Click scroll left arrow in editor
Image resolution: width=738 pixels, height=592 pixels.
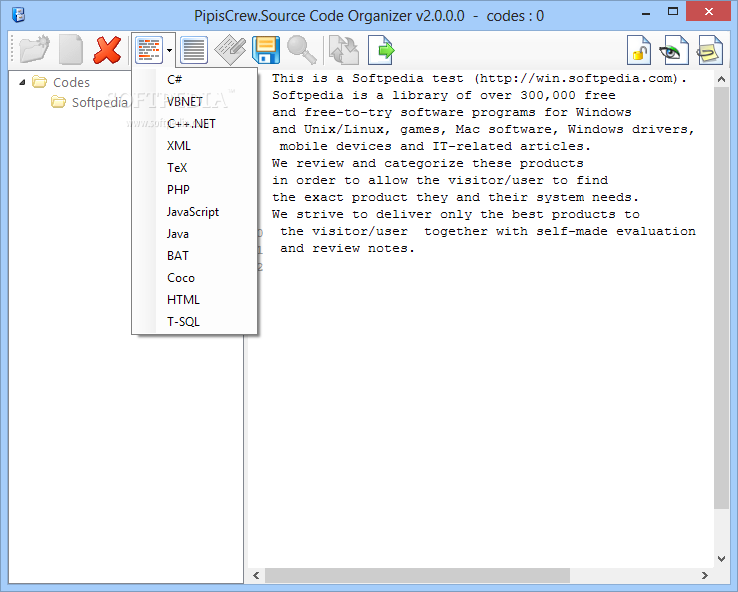pyautogui.click(x=256, y=575)
